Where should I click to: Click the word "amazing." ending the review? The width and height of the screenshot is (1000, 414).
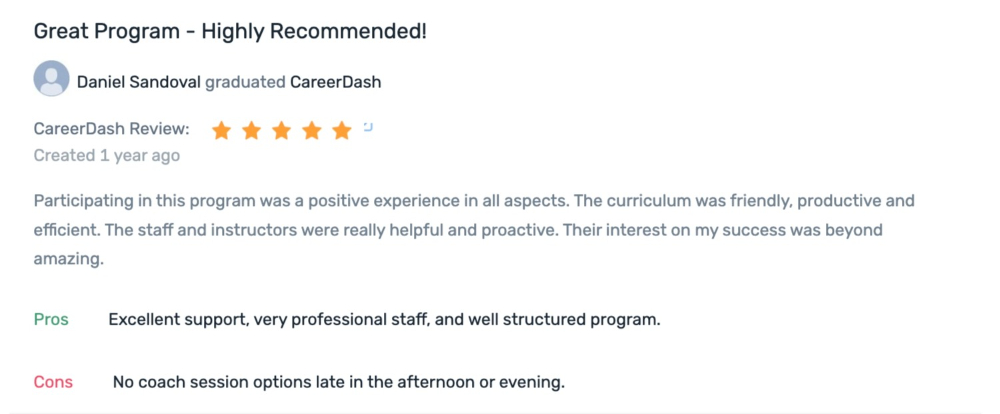pyautogui.click(x=68, y=260)
